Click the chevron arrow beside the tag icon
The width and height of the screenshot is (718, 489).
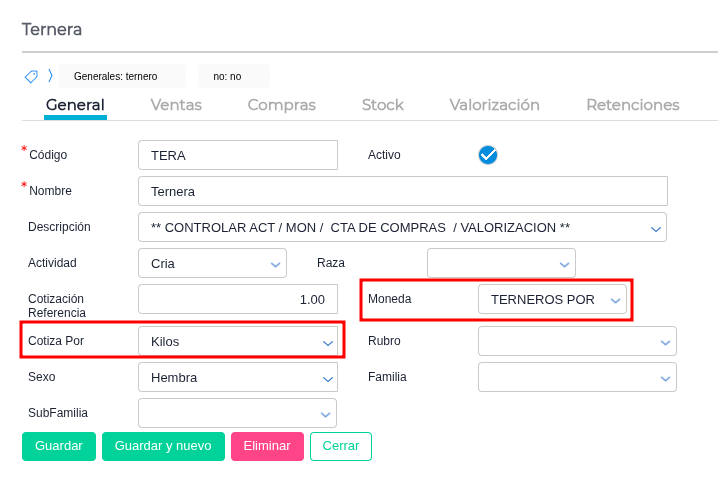[49, 76]
